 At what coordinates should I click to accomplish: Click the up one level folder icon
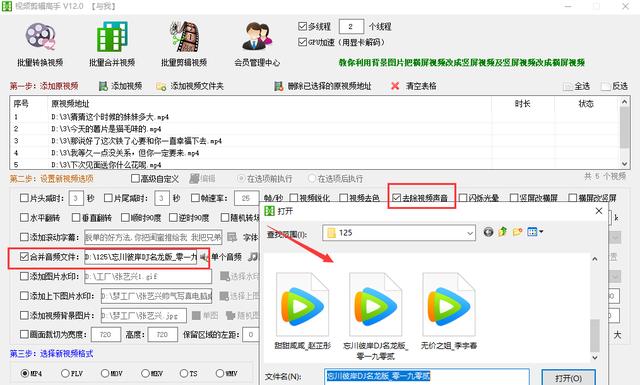pos(502,232)
